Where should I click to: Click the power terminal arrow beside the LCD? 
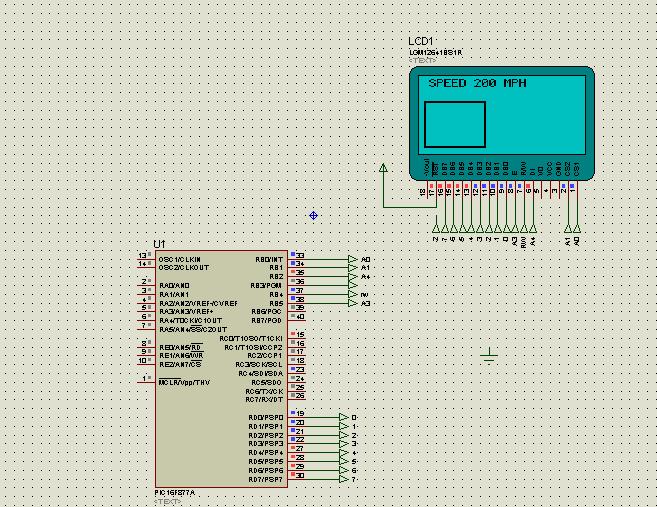[x=383, y=168]
